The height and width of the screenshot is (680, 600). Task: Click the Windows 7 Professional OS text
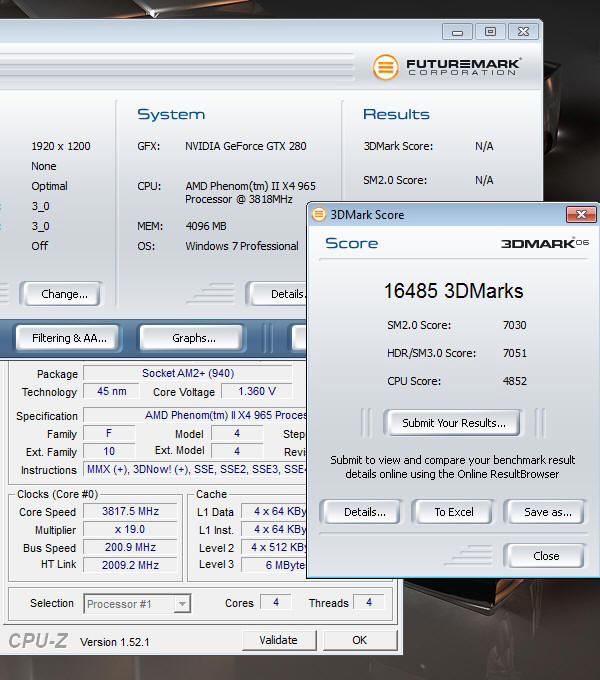click(242, 246)
